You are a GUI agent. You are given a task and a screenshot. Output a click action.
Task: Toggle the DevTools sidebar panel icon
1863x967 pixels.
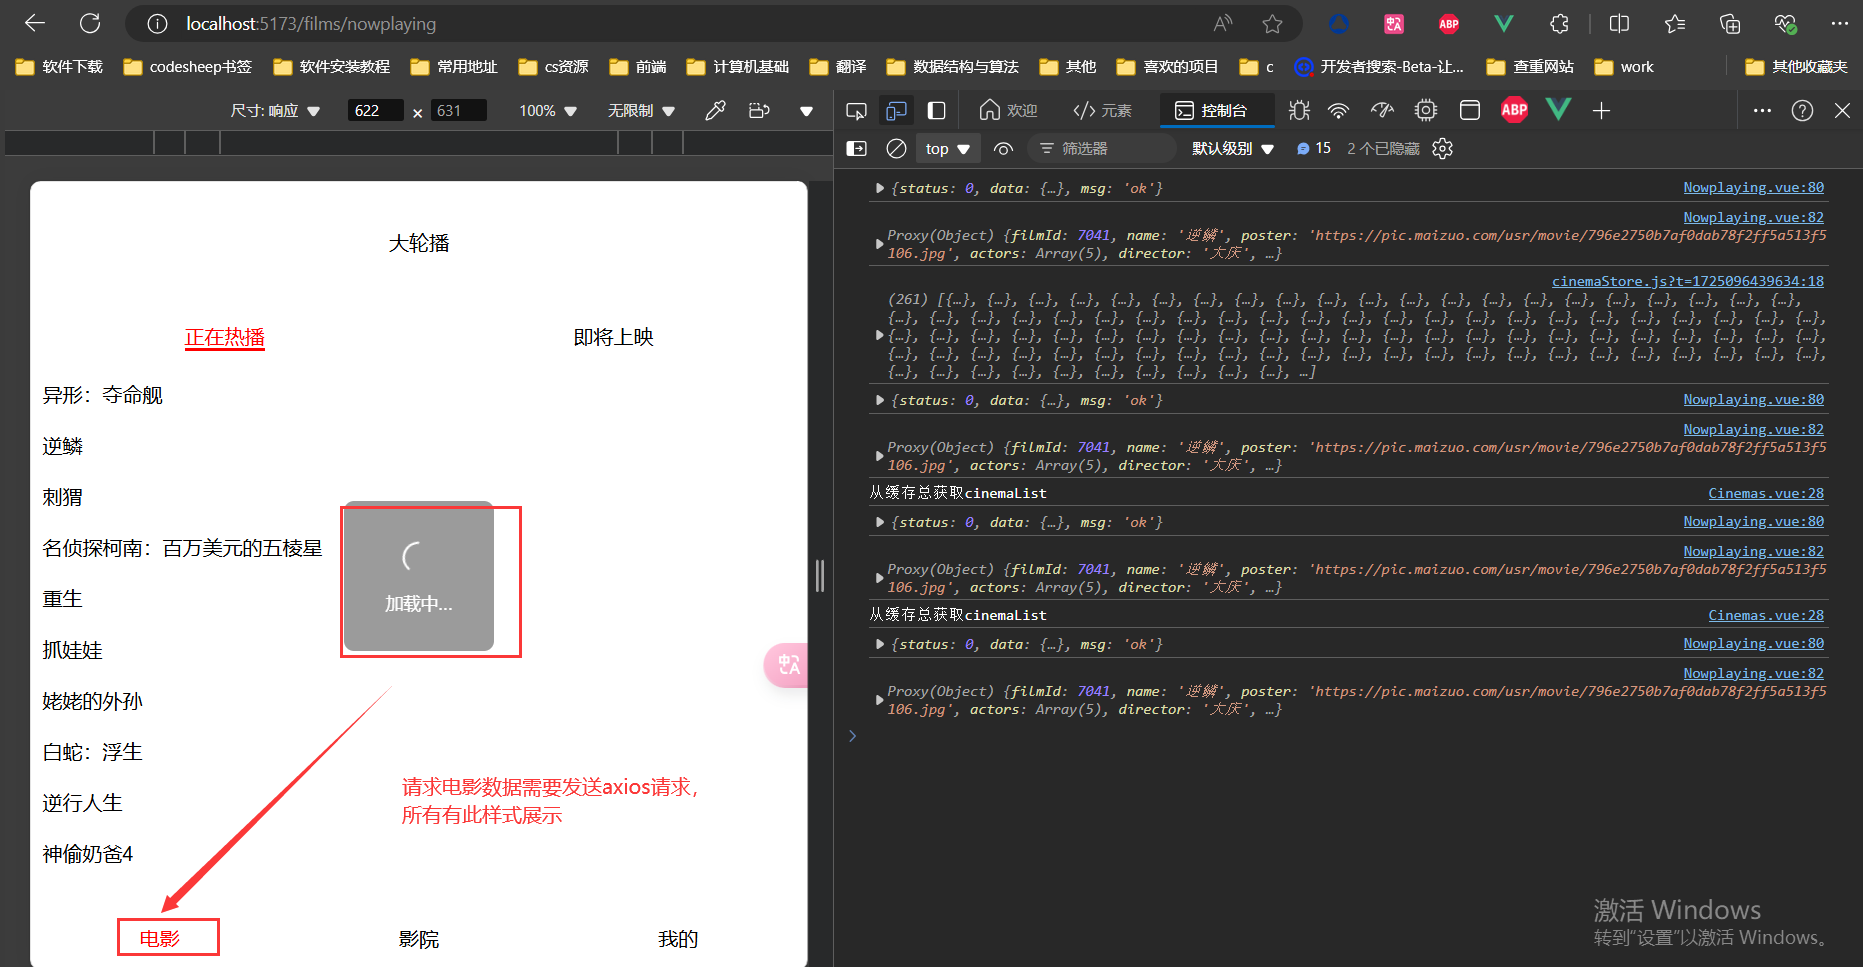937,110
